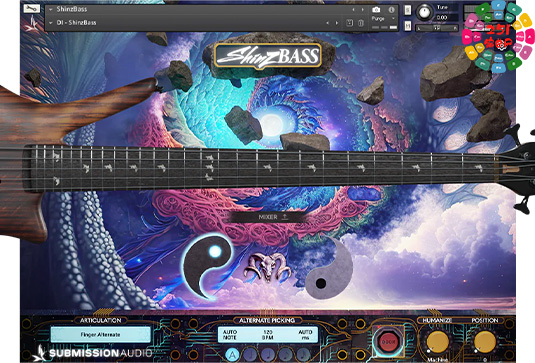Click the ALTERNATE PICKING label
The height and width of the screenshot is (363, 535).
[x=267, y=320]
